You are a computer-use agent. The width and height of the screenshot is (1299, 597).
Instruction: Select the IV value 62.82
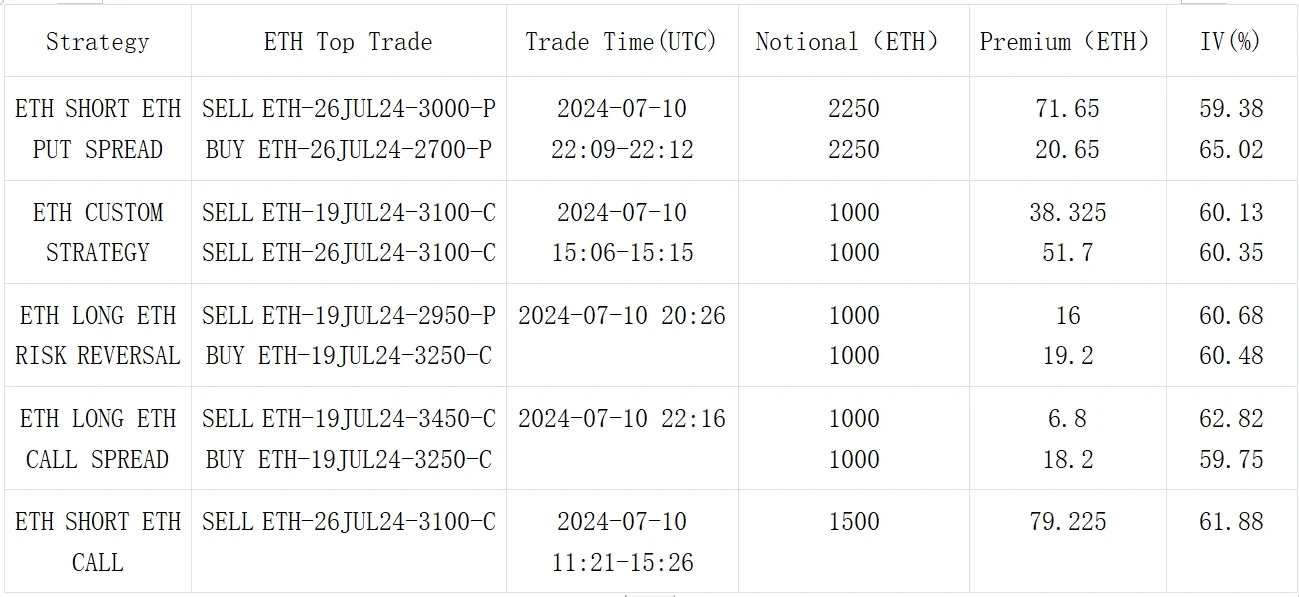click(x=1231, y=419)
